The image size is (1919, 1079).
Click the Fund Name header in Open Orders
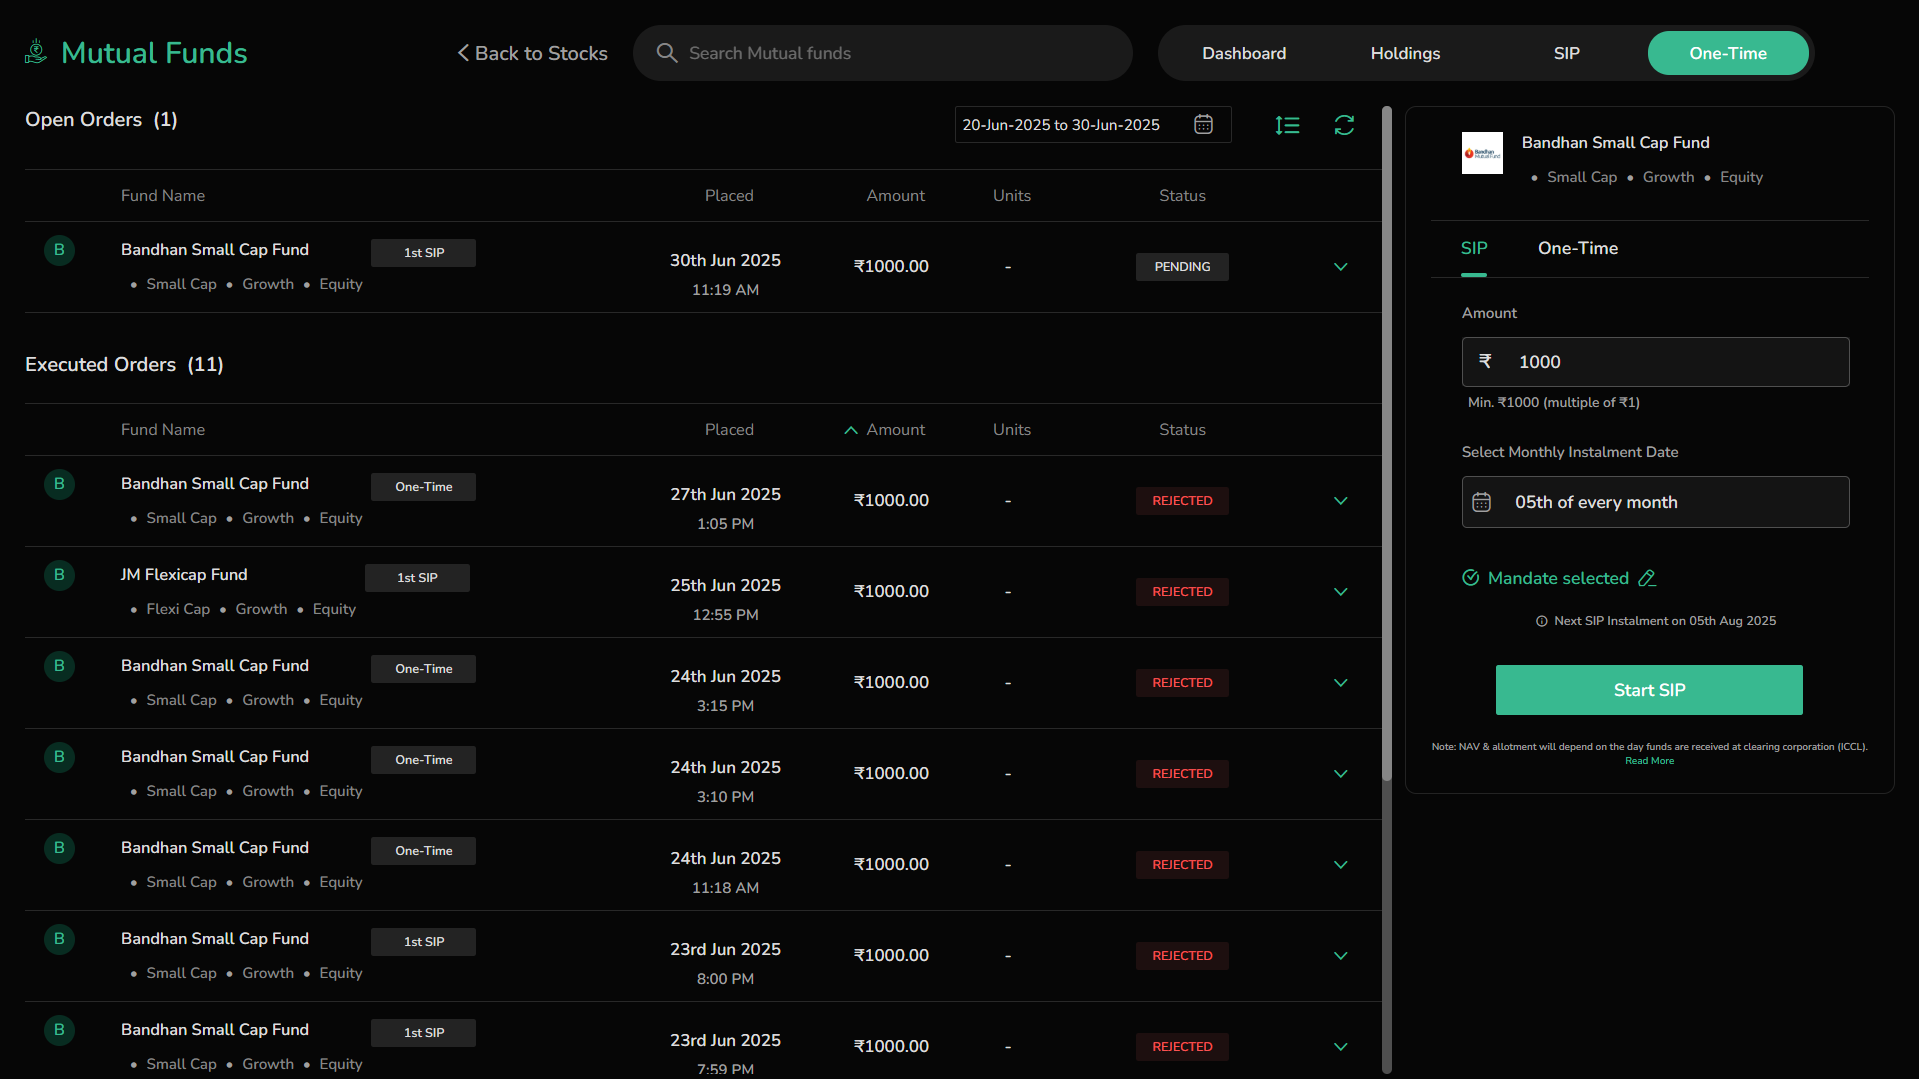pos(163,196)
